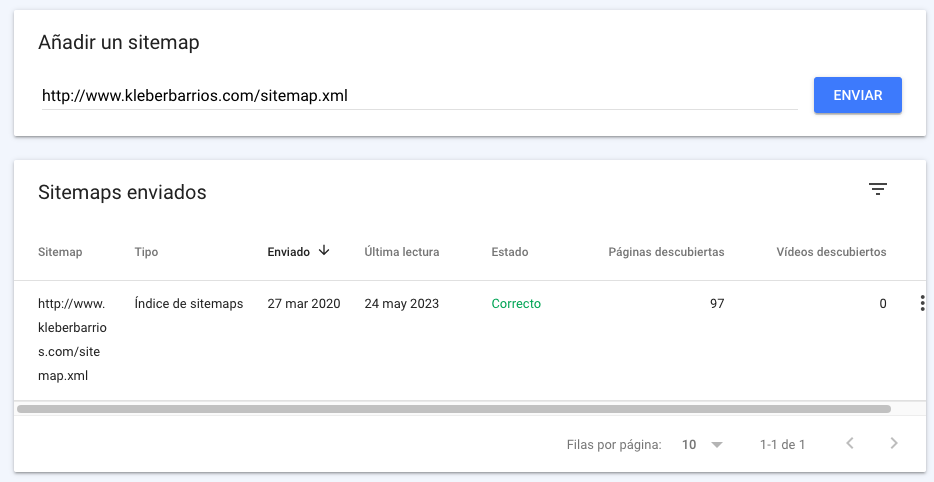The height and width of the screenshot is (482, 934).
Task: Click the sort arrow beside Enviado
Action: pyautogui.click(x=324, y=251)
